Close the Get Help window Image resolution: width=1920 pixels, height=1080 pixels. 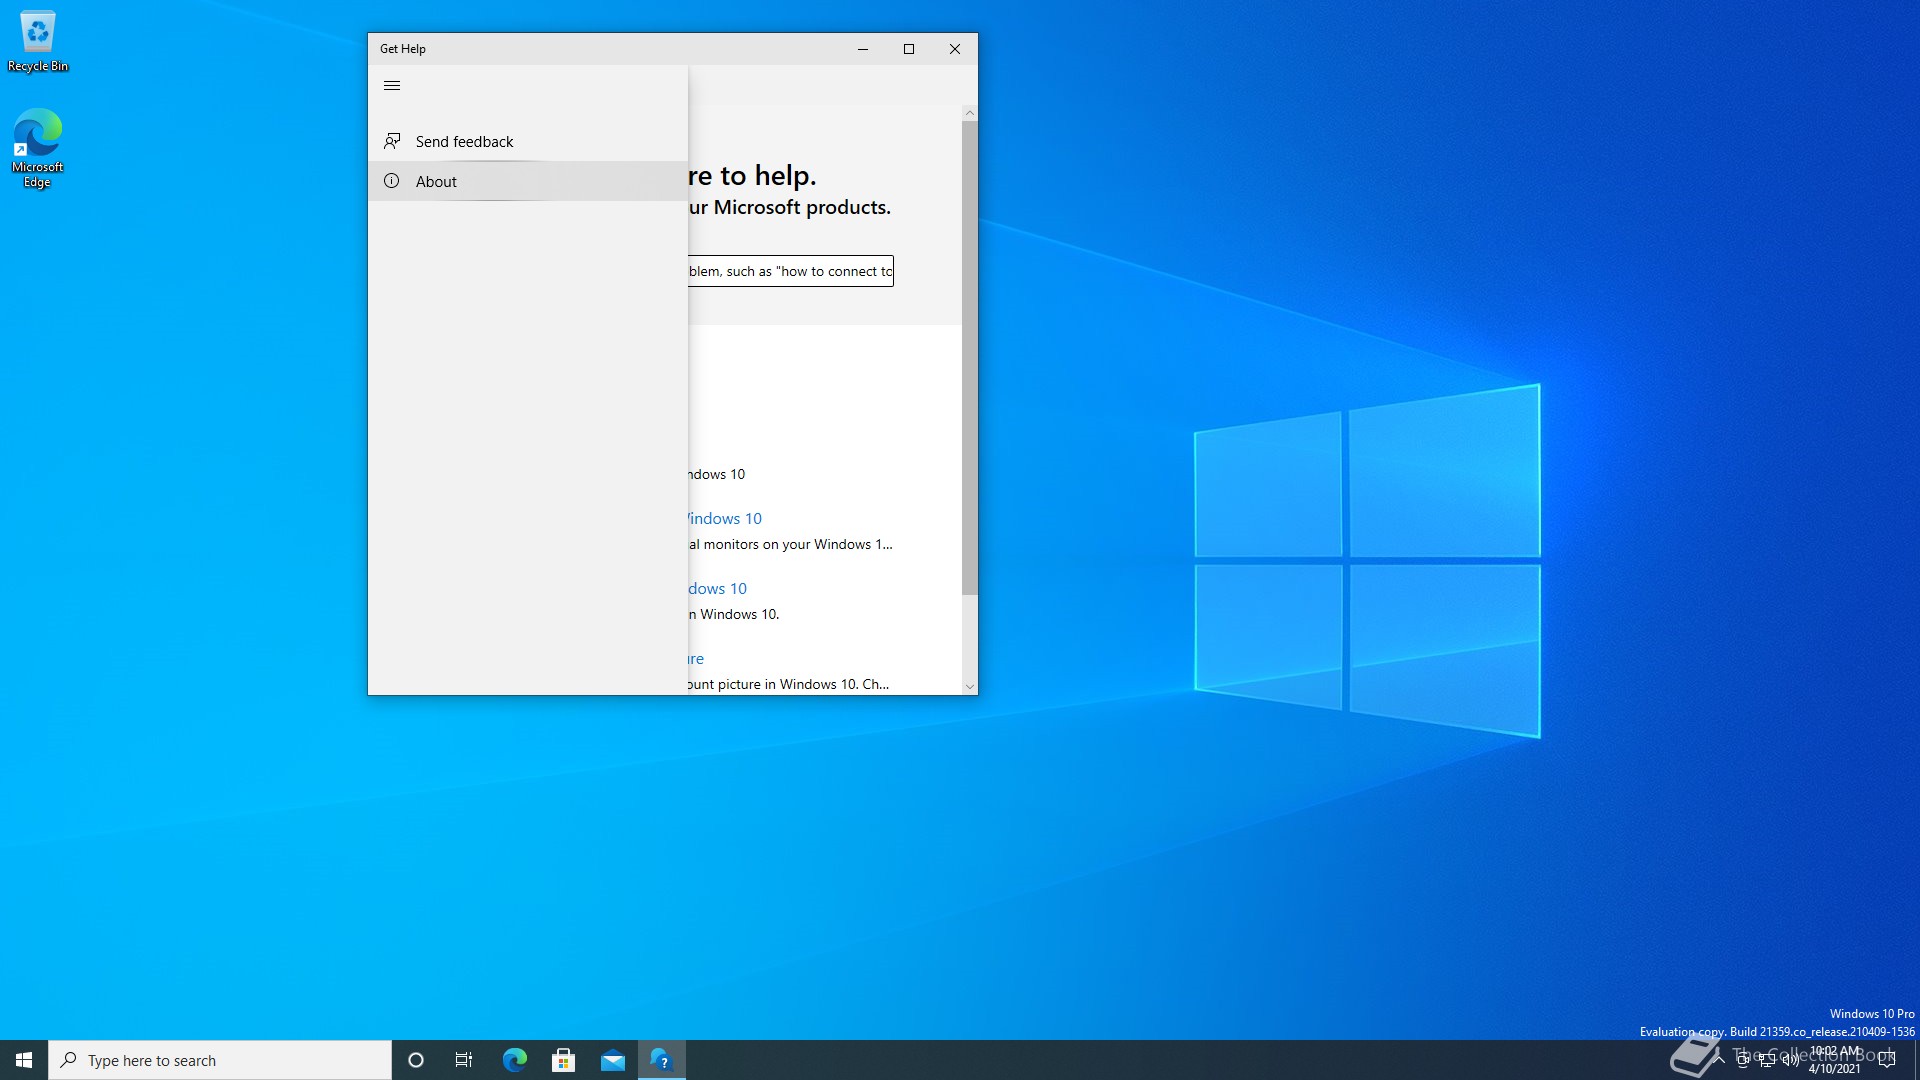[955, 49]
